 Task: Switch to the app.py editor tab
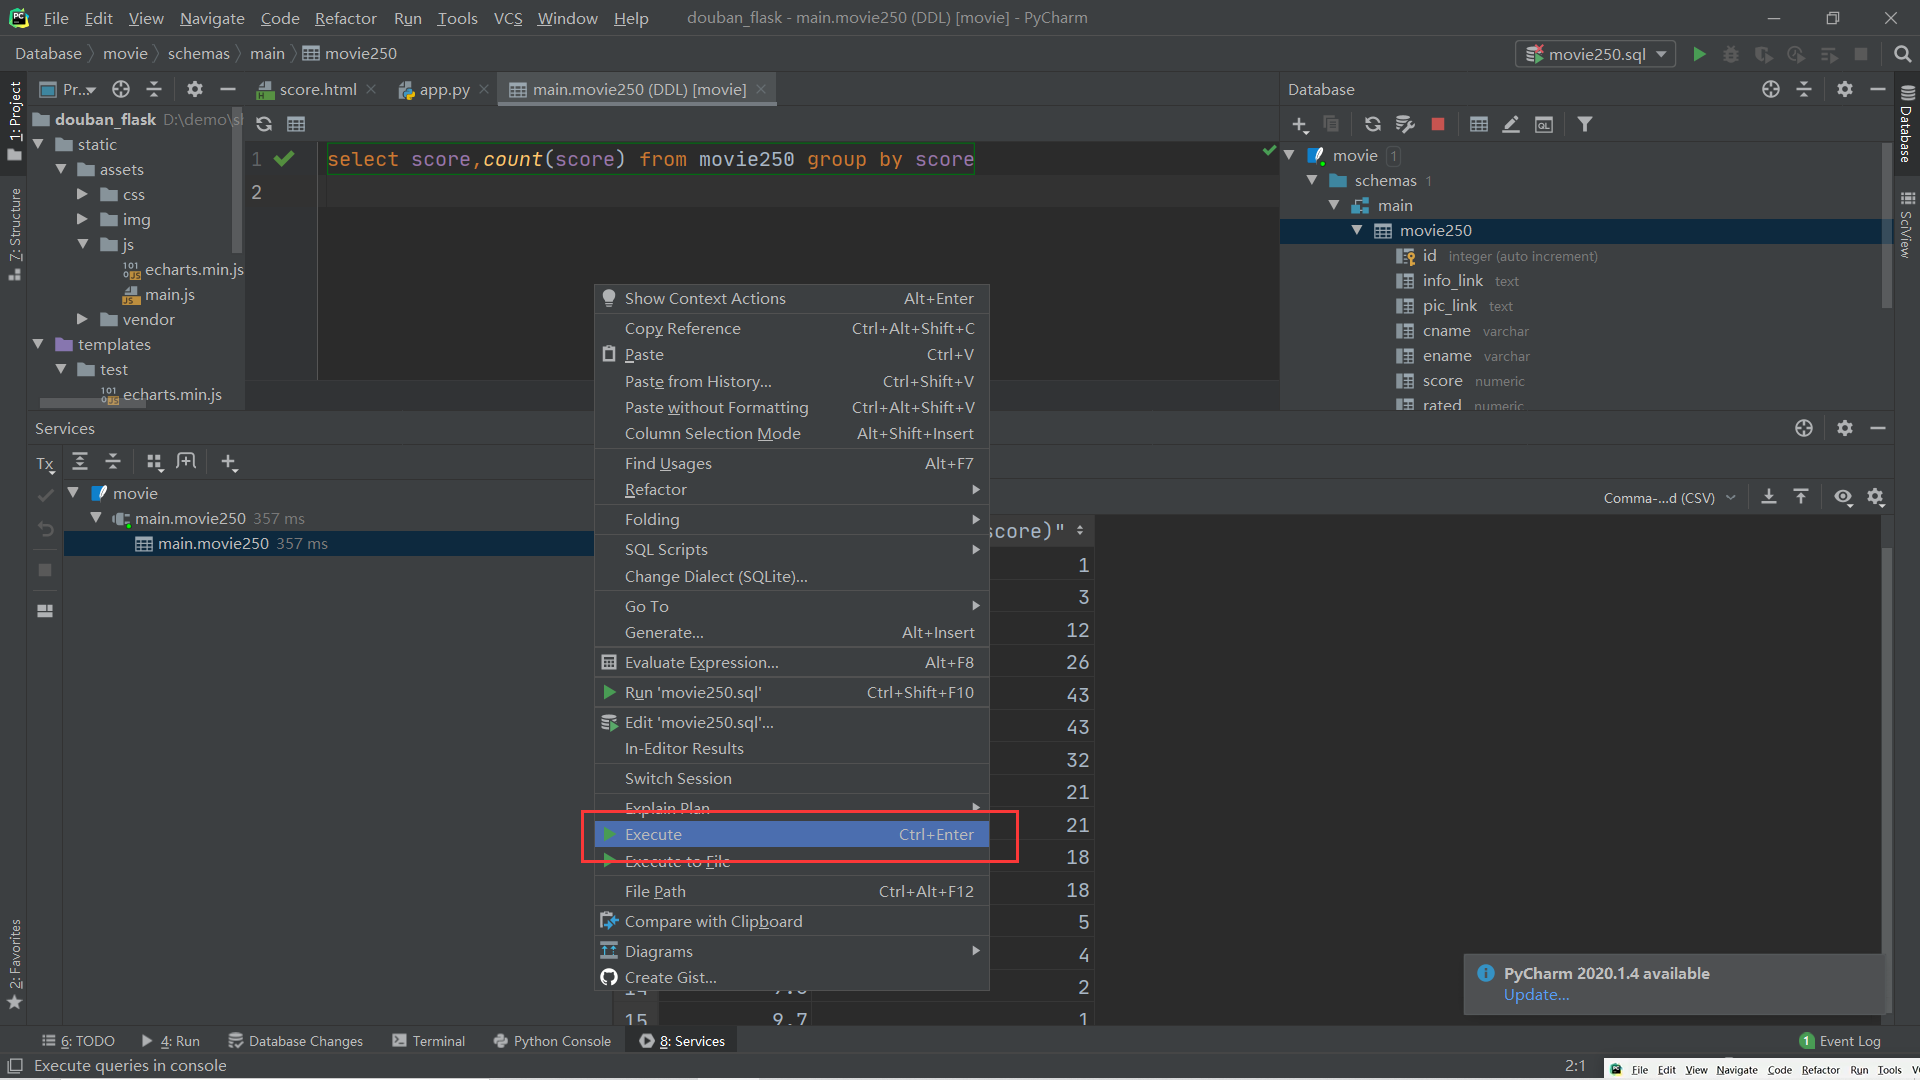[x=443, y=89]
